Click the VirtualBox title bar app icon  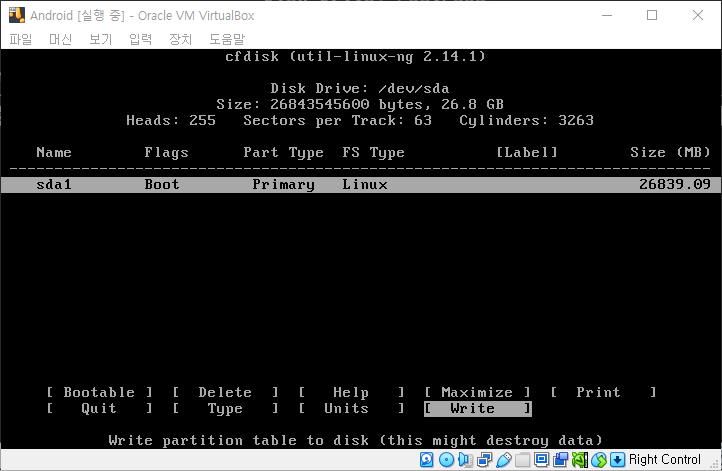pos(17,15)
